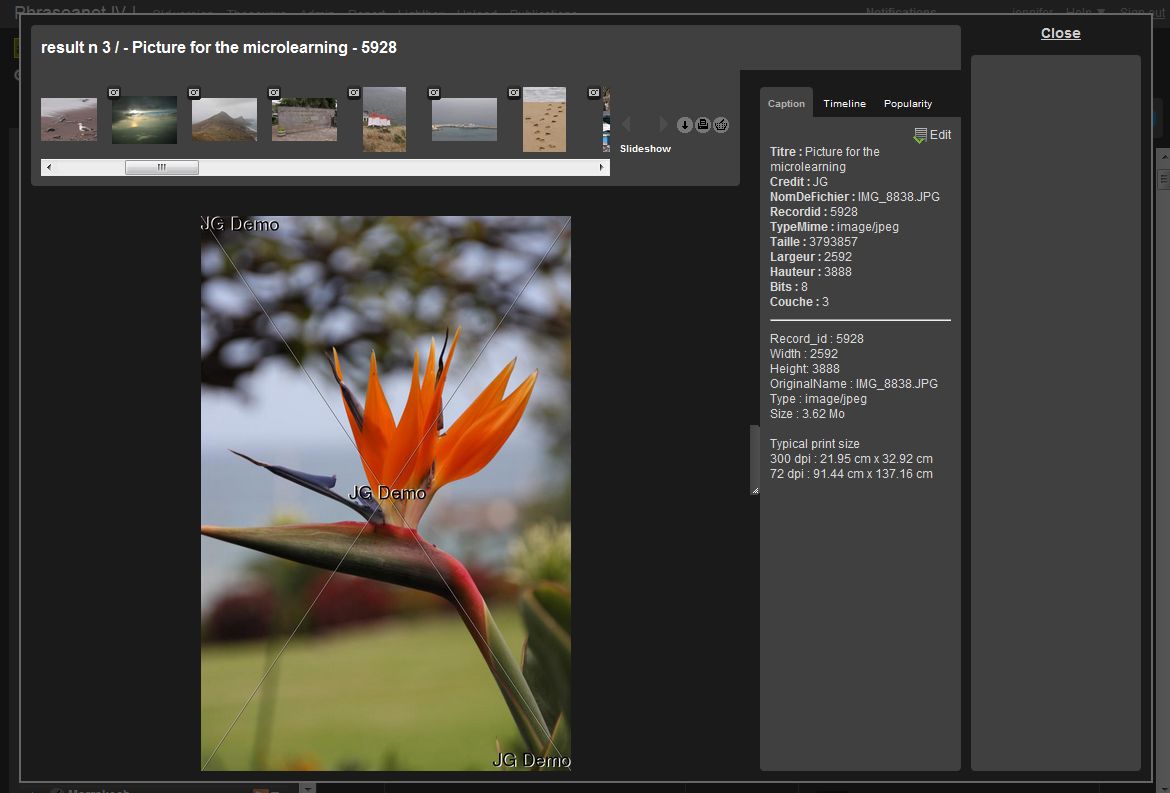Click the Edit caption icon
1170x793 pixels.
(921, 135)
